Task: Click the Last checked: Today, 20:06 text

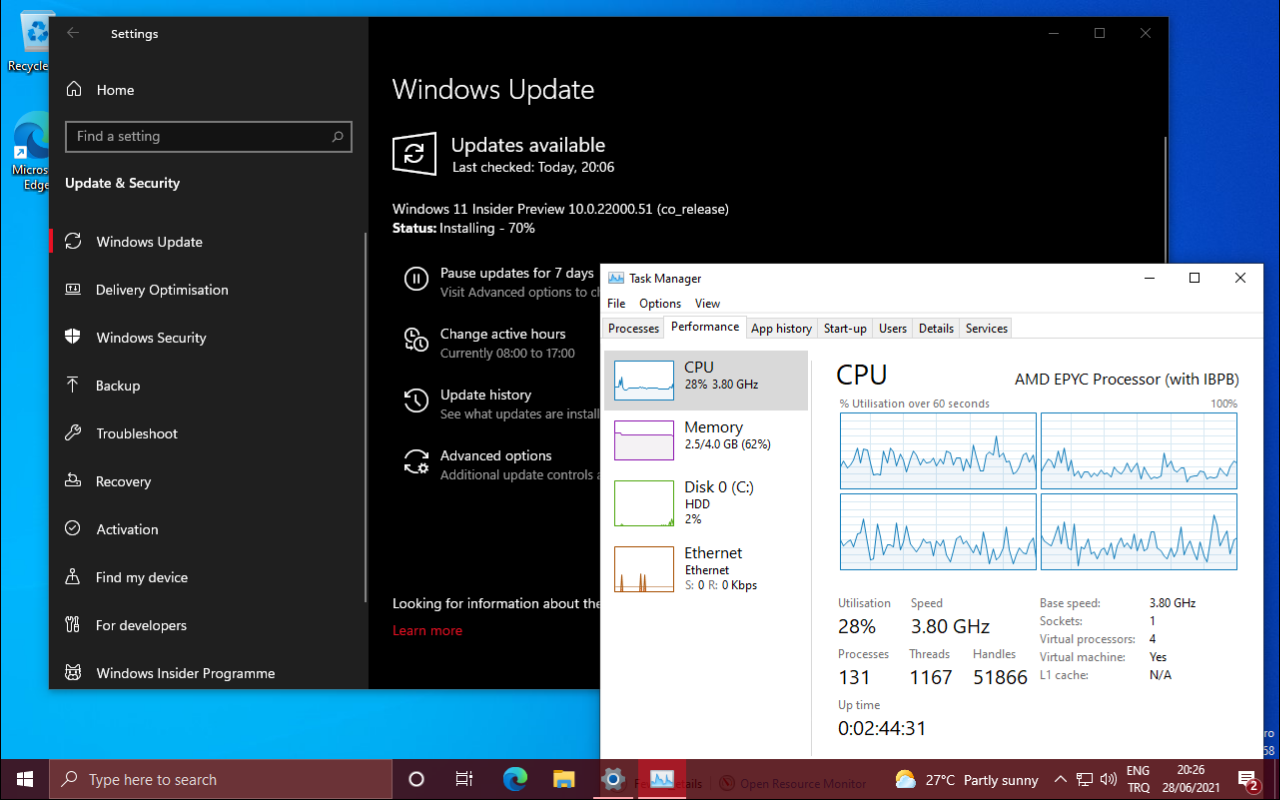Action: pyautogui.click(x=533, y=168)
